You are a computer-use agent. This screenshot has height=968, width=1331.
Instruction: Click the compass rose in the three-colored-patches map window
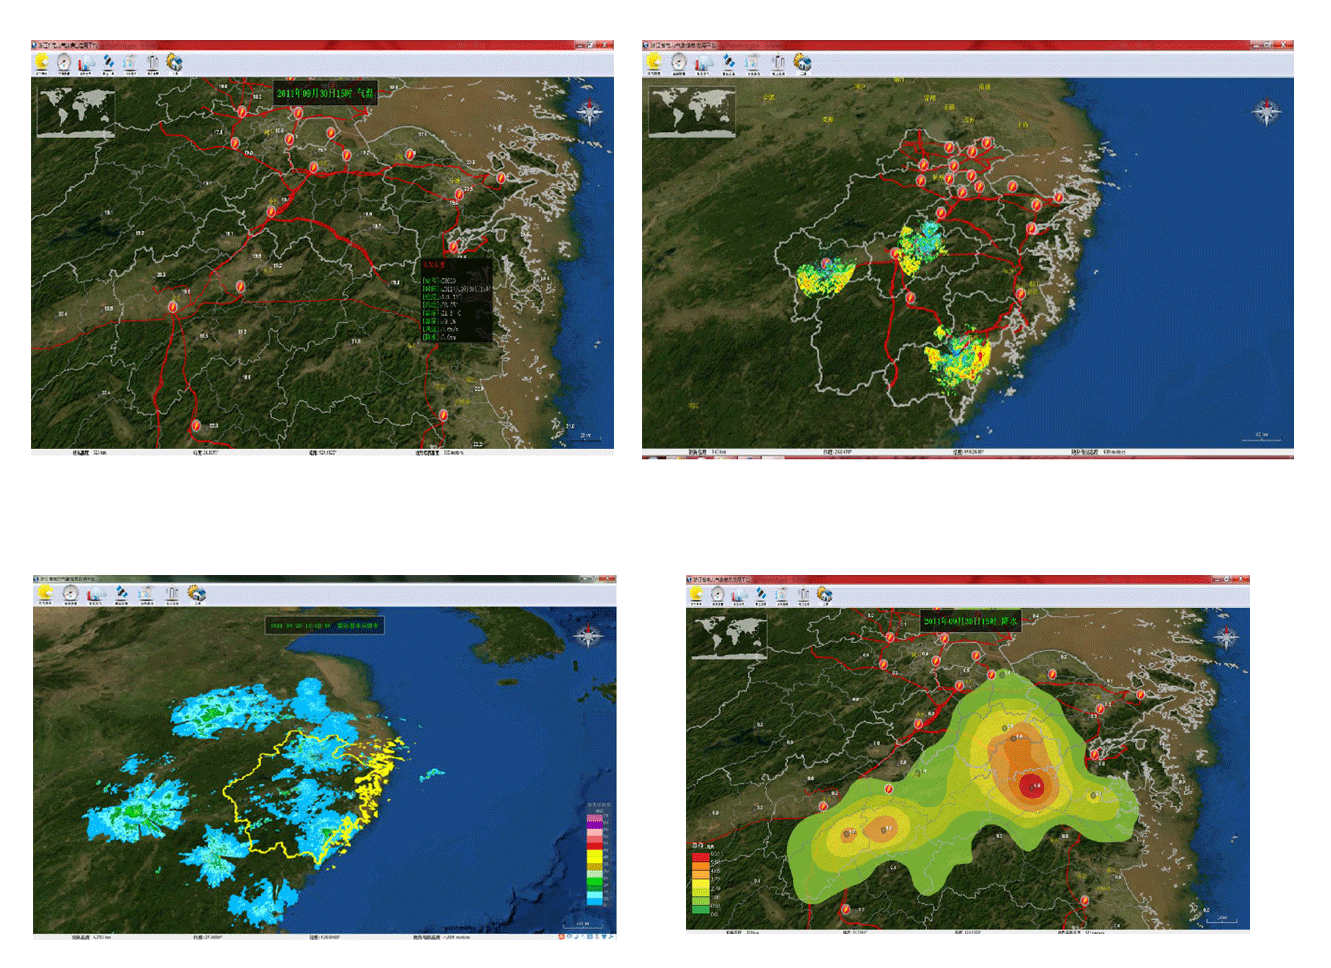(x=1267, y=111)
